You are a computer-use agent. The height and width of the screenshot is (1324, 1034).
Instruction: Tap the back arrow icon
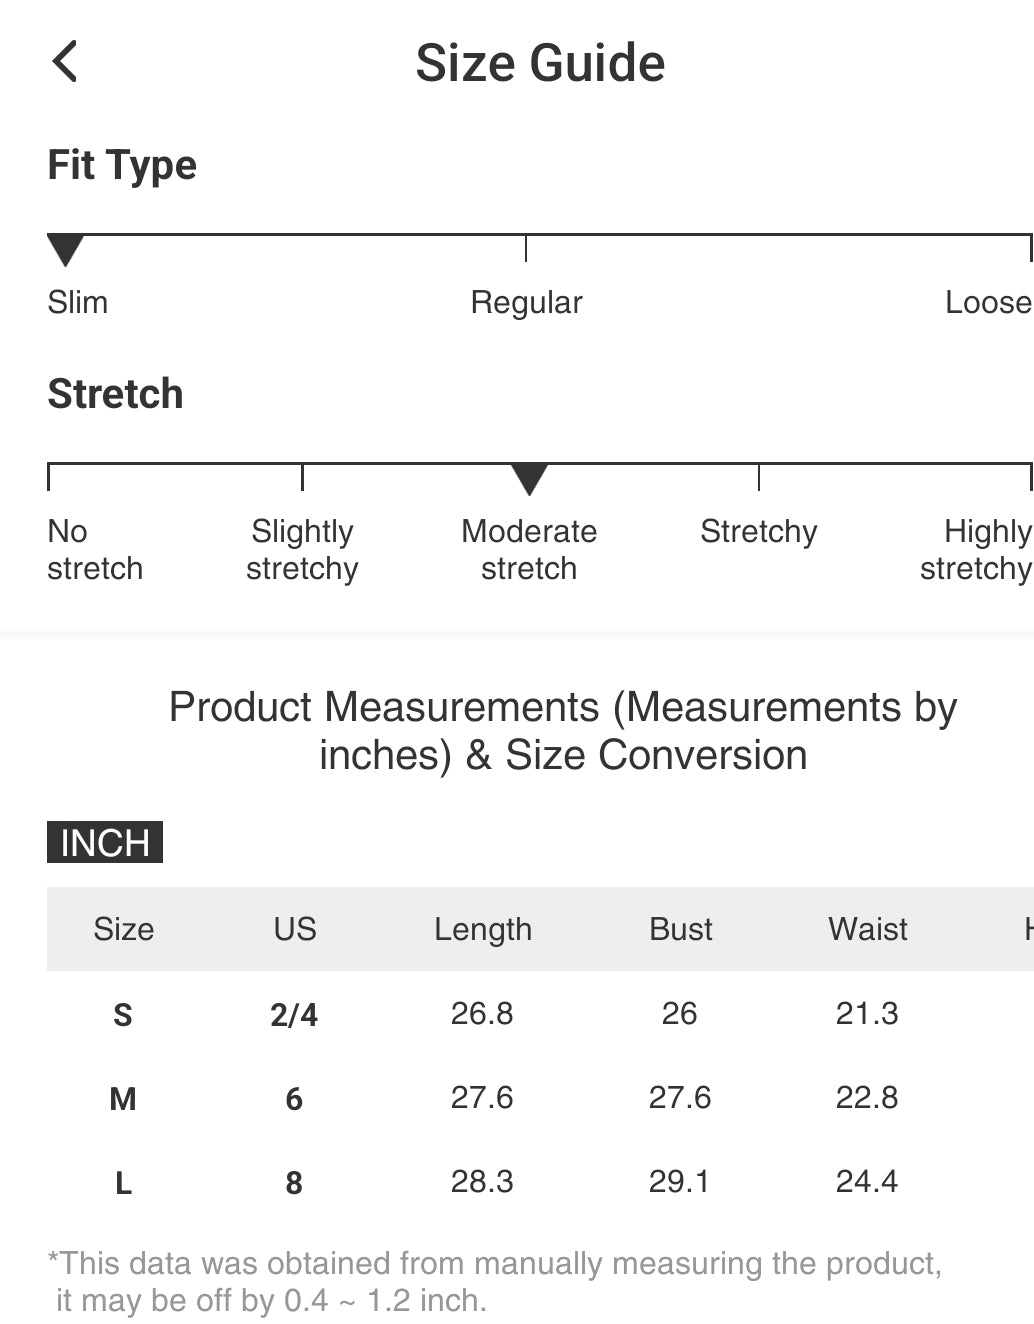[65, 62]
